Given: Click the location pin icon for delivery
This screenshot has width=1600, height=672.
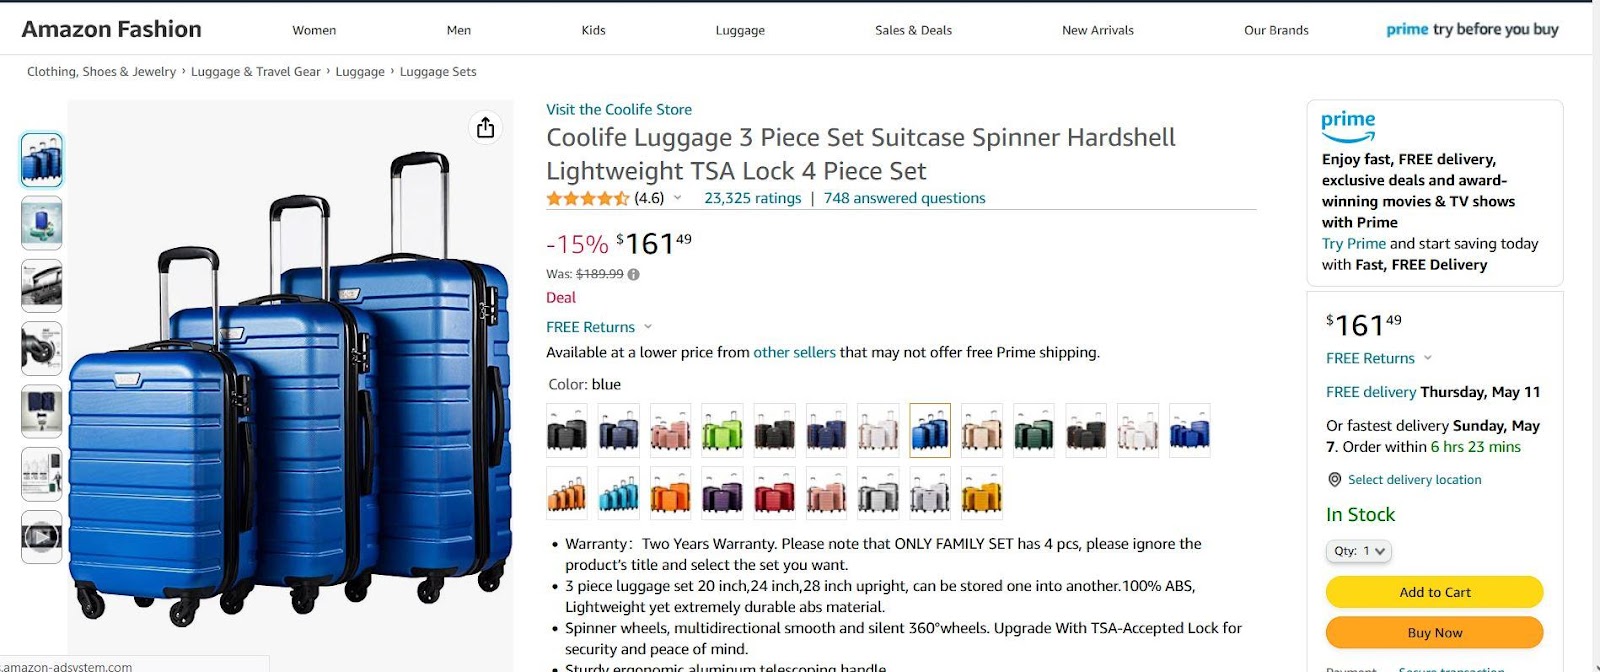Looking at the screenshot, I should pyautogui.click(x=1334, y=480).
